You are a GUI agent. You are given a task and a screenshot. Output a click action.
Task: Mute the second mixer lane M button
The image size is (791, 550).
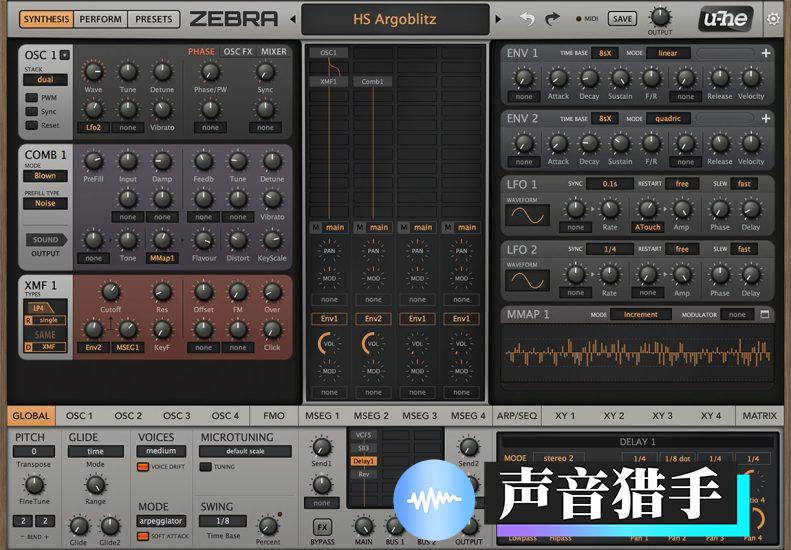tap(360, 228)
